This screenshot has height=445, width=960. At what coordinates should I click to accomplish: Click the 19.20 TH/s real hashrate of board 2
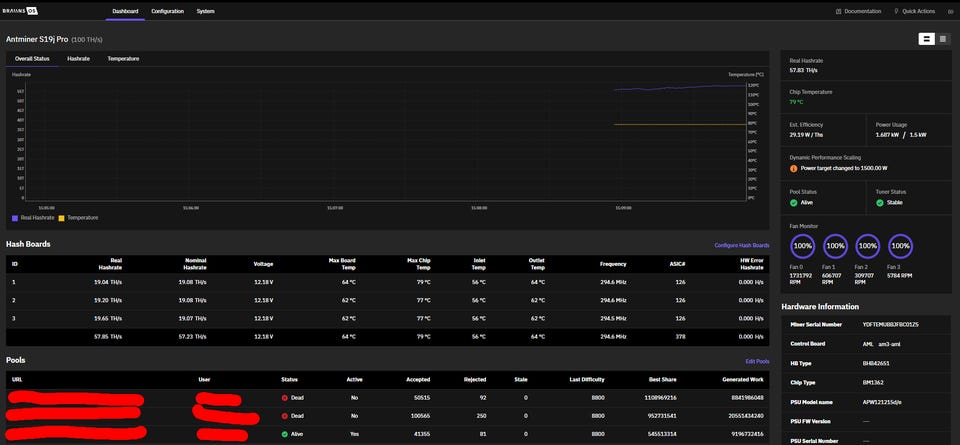click(x=108, y=301)
